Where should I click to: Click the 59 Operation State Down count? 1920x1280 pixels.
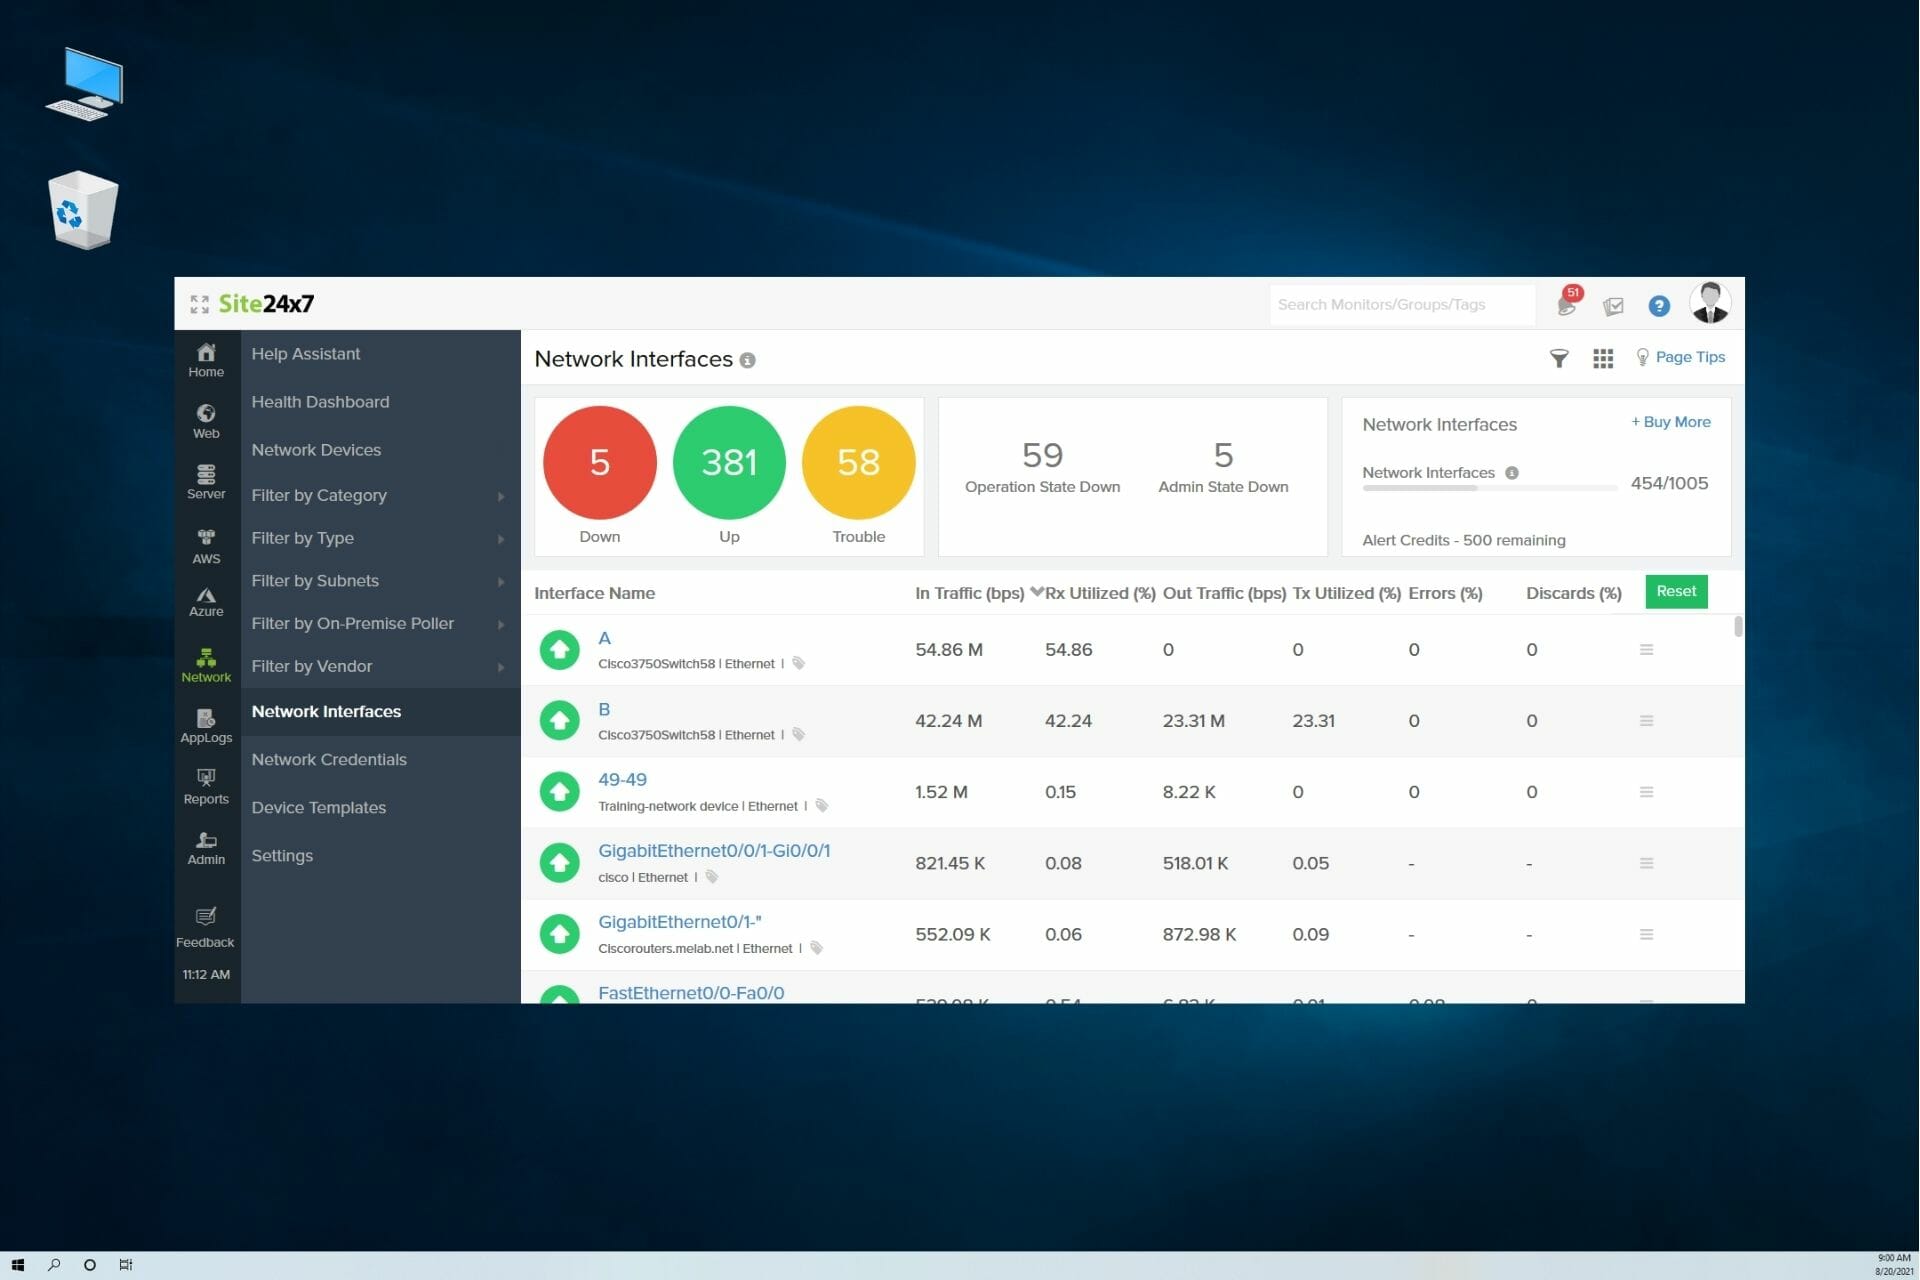coord(1042,455)
